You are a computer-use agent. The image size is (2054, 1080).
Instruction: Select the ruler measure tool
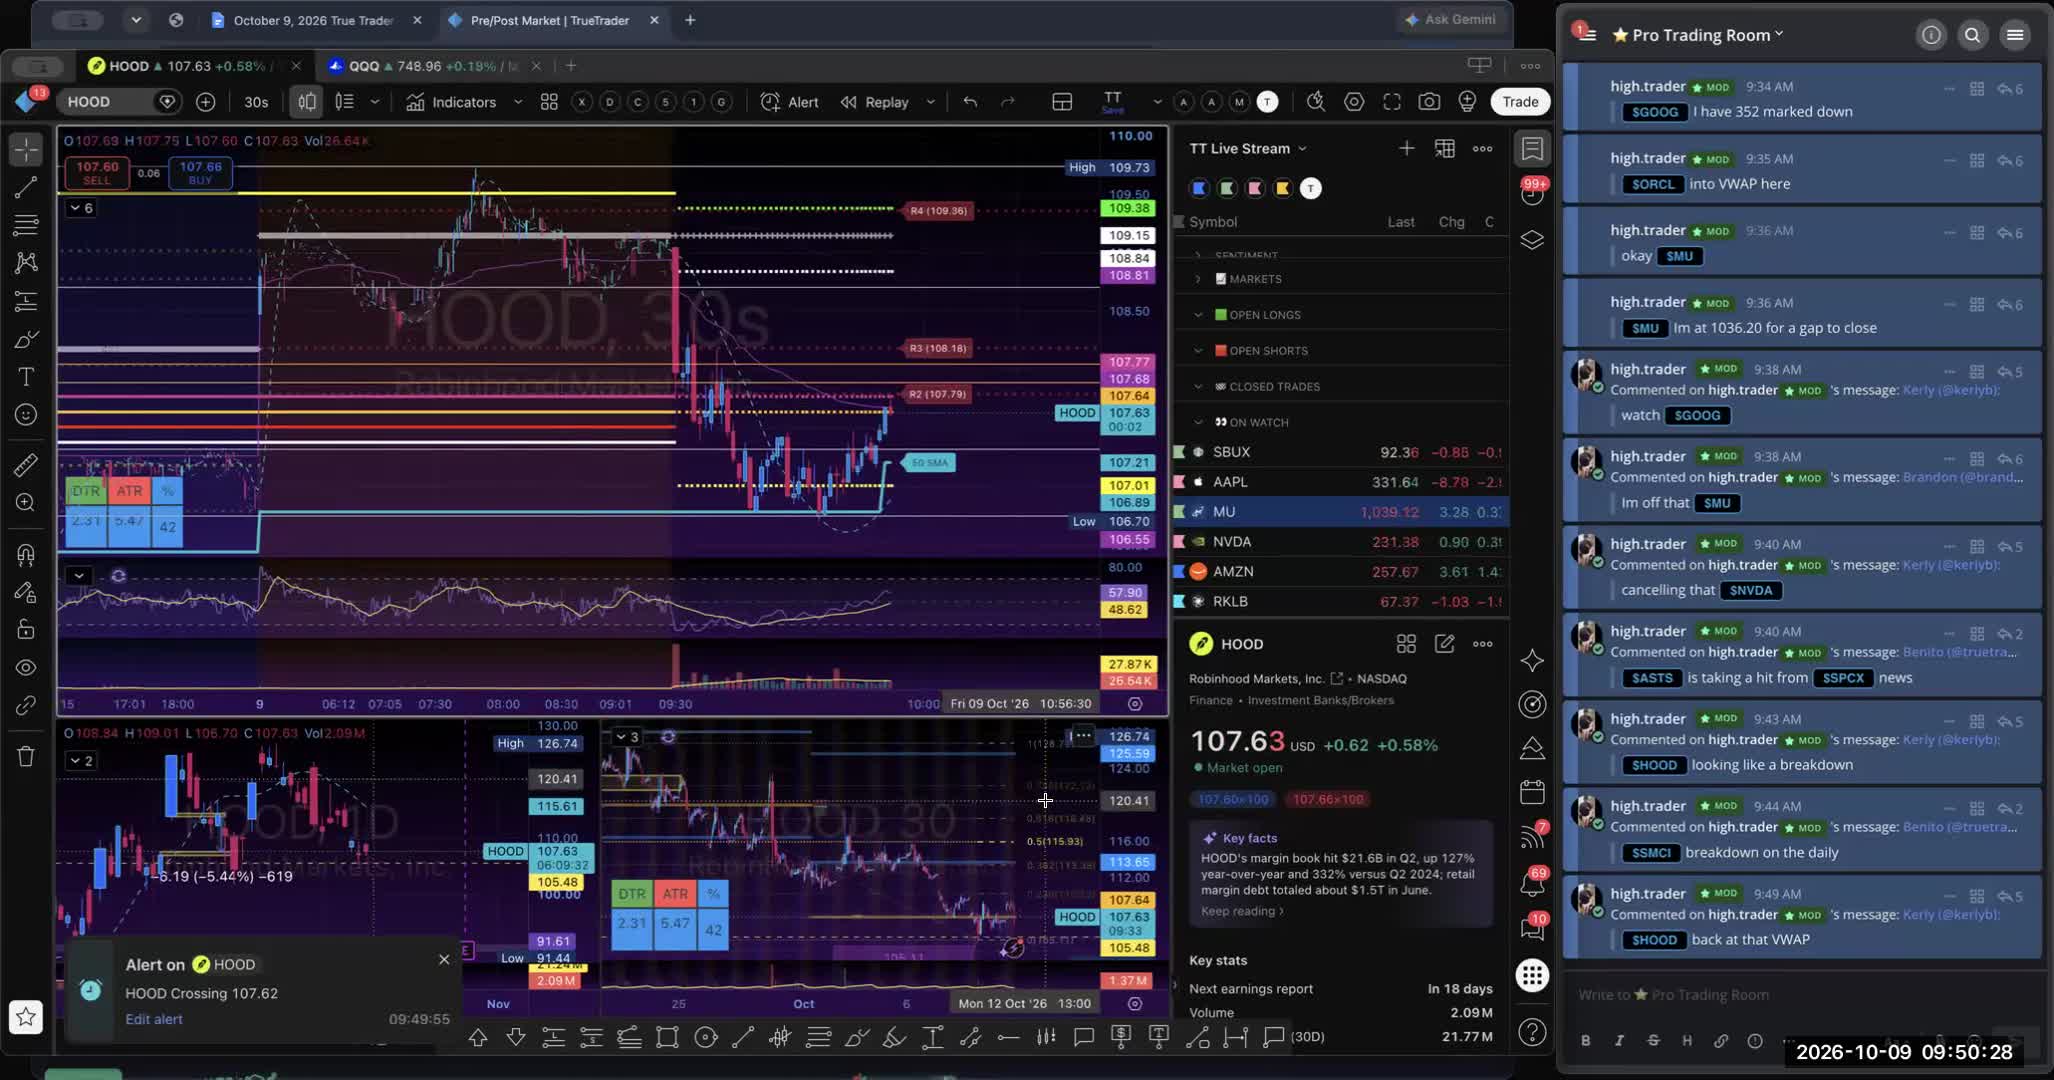[26, 464]
